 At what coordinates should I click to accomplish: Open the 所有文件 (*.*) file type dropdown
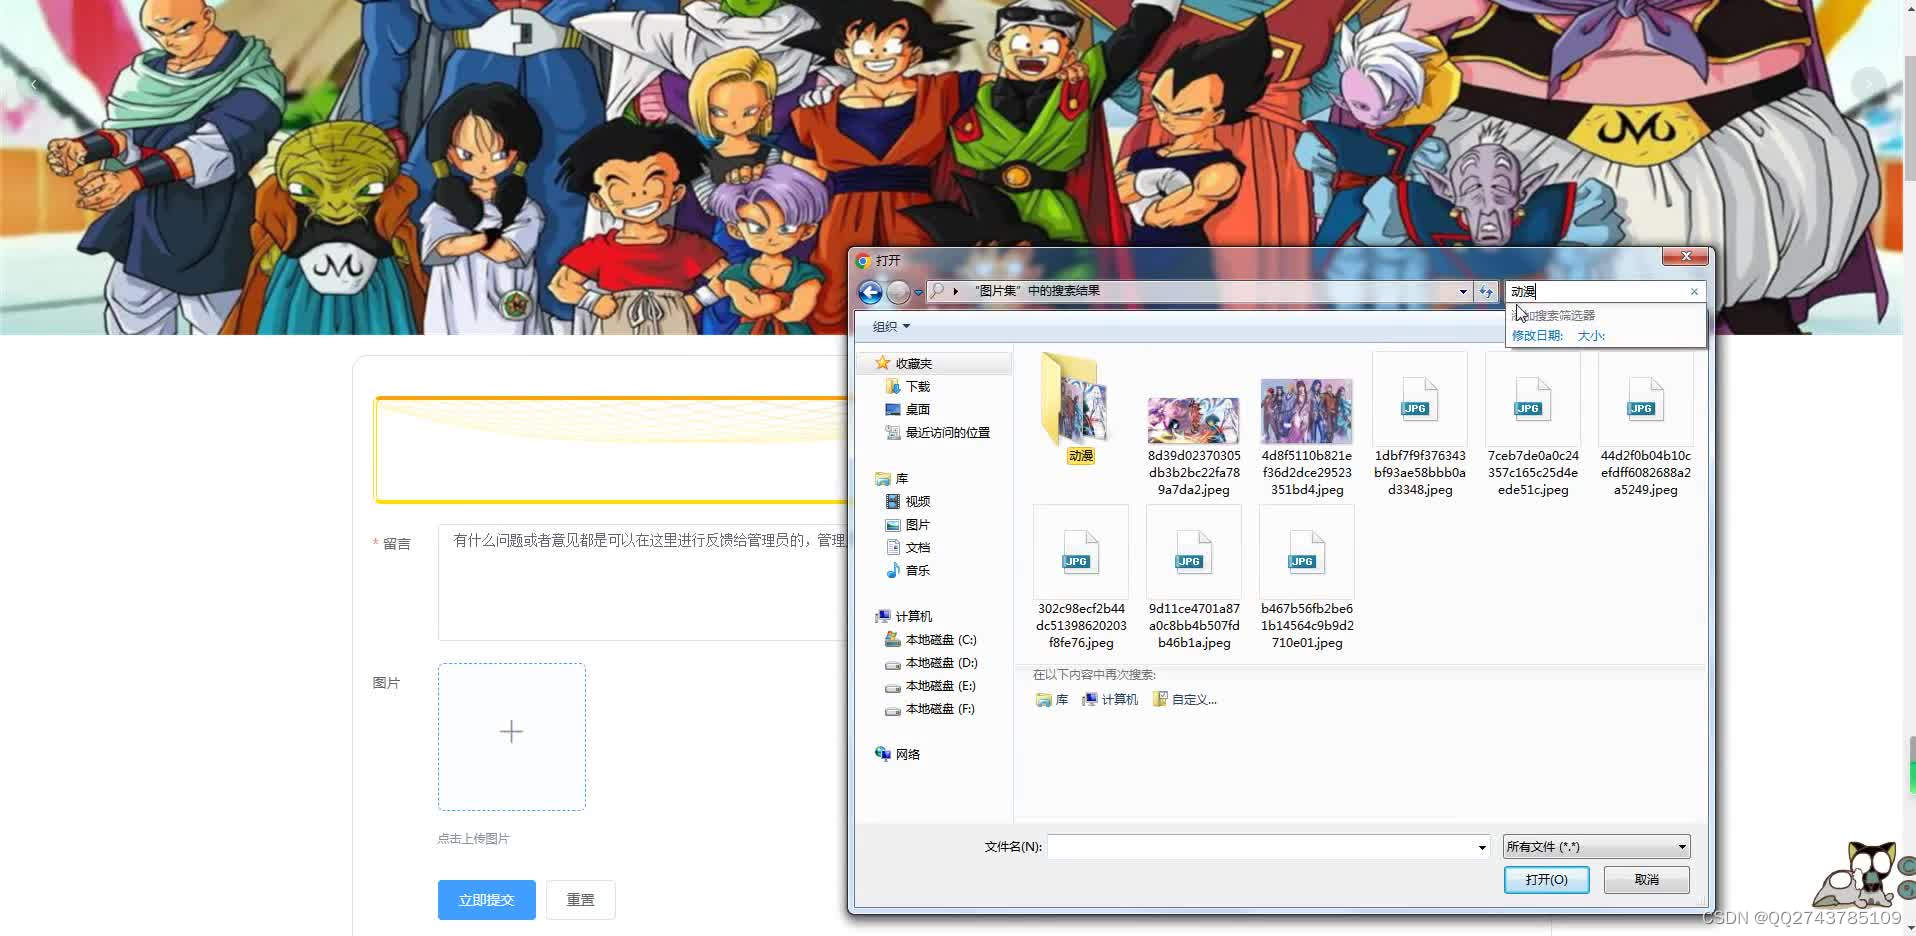click(1596, 847)
